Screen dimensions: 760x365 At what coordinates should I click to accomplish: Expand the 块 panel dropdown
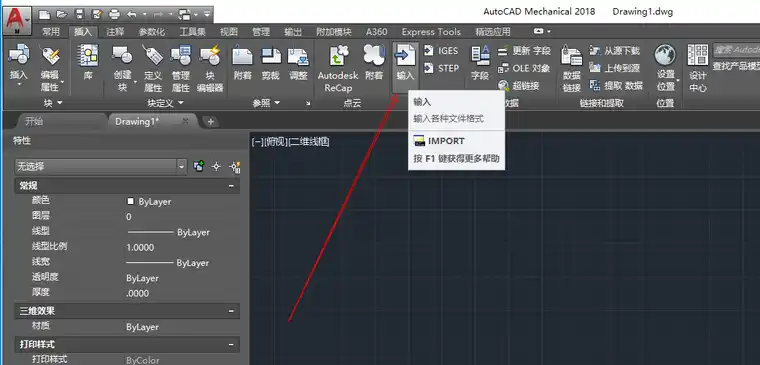coord(60,103)
